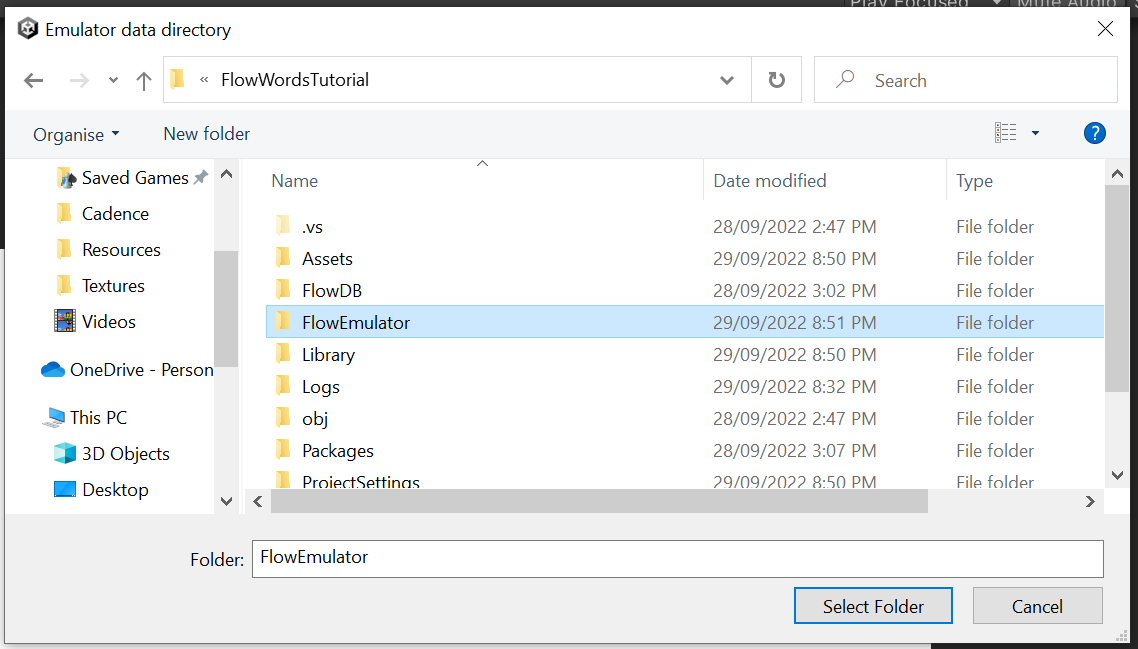Click the Emulator data directory dialog icon
The width and height of the screenshot is (1138, 649).
point(28,29)
